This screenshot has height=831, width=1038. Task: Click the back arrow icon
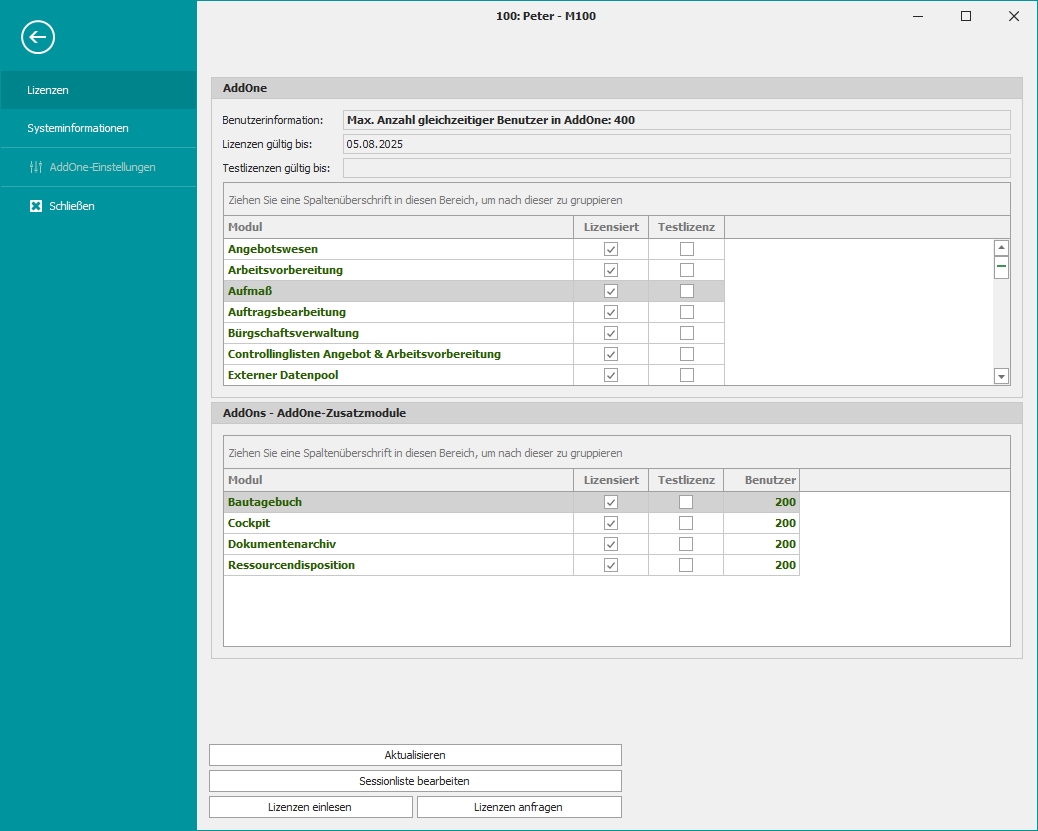(x=38, y=38)
